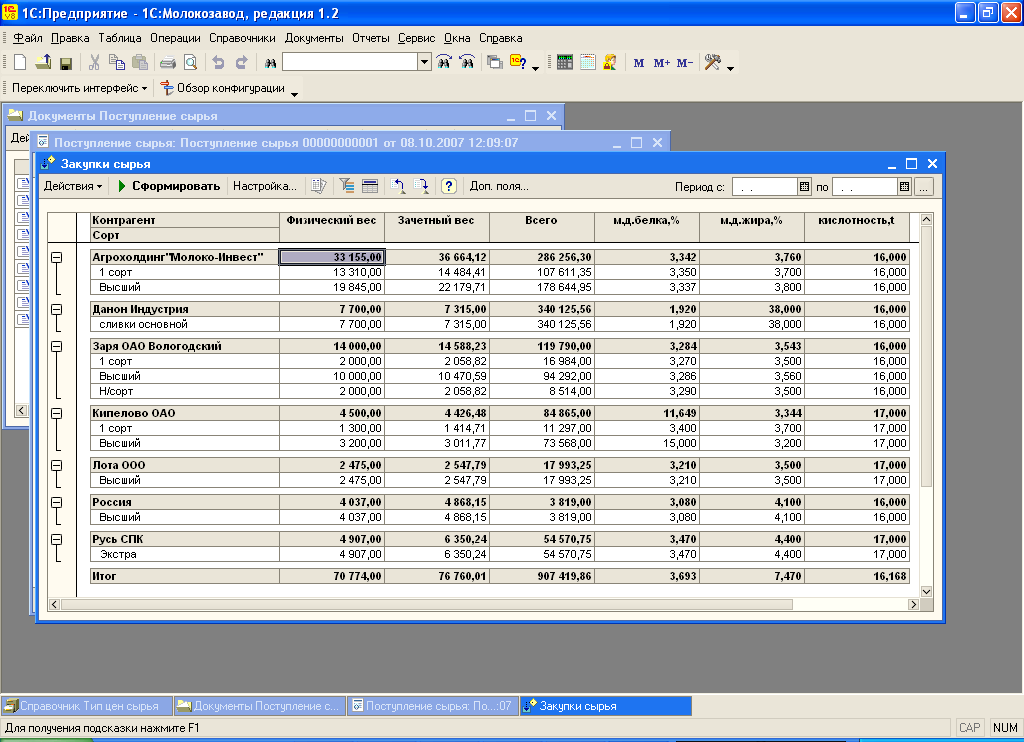Screen dimensions: 1024x742
Task: Click the Find binoculars icon left of search box
Action: click(270, 63)
